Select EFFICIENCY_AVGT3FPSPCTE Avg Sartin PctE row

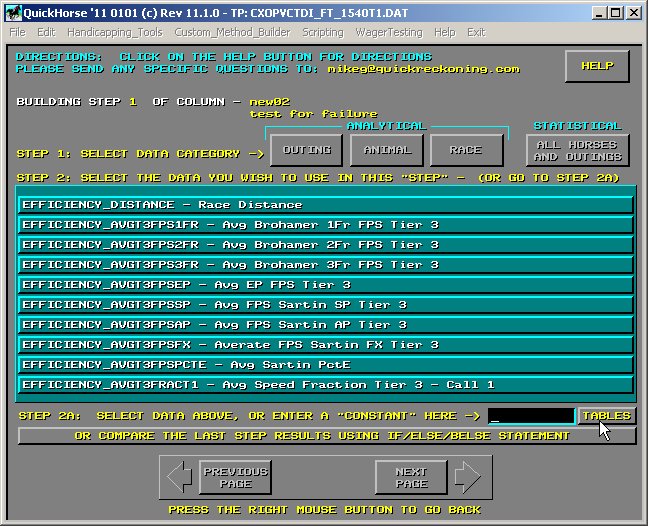coord(326,365)
